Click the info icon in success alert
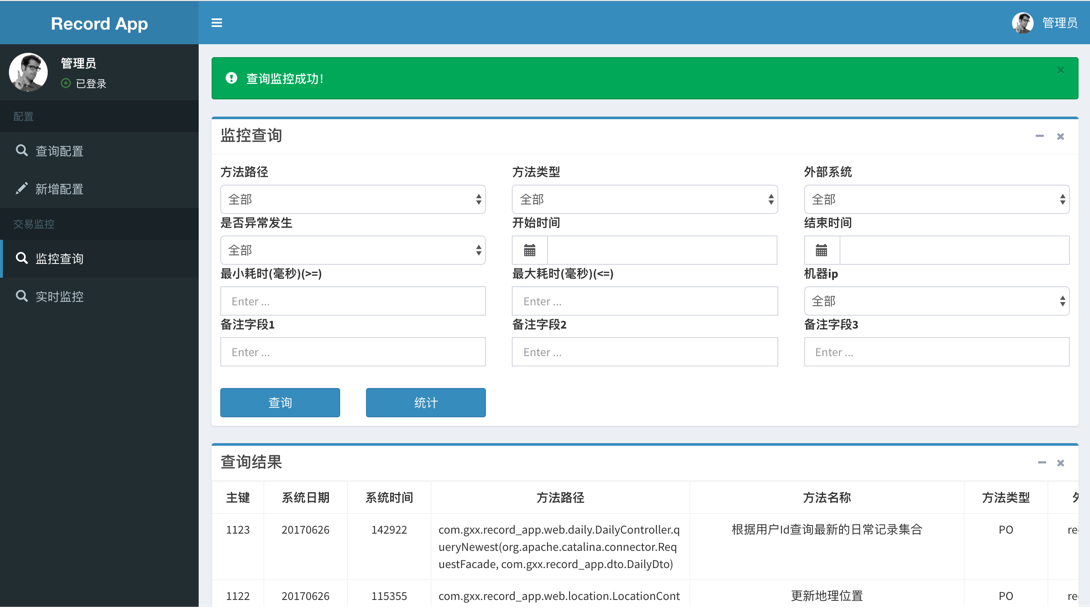Image resolution: width=1090 pixels, height=608 pixels. coord(231,79)
